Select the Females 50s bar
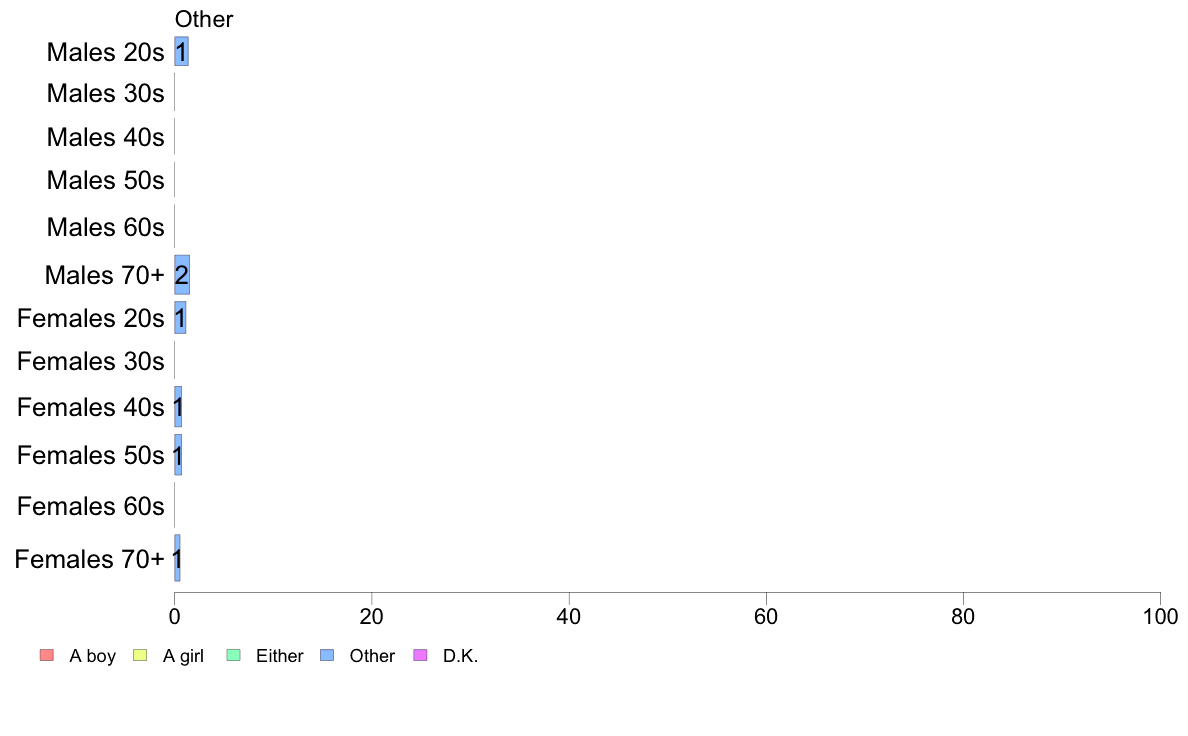 click(178, 455)
